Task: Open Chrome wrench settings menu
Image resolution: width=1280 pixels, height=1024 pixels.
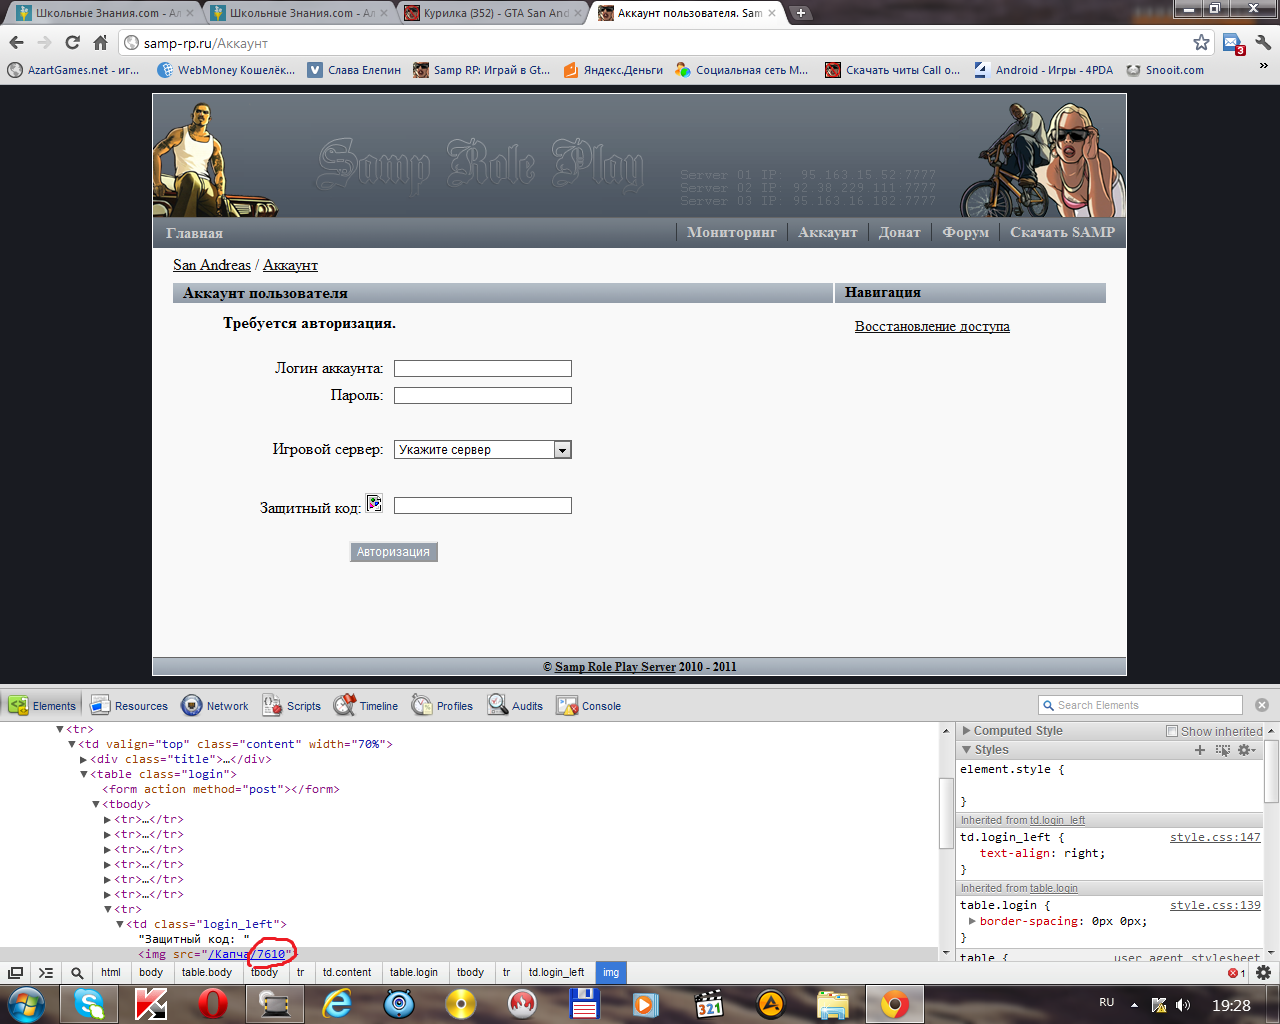Action: pos(1263,43)
